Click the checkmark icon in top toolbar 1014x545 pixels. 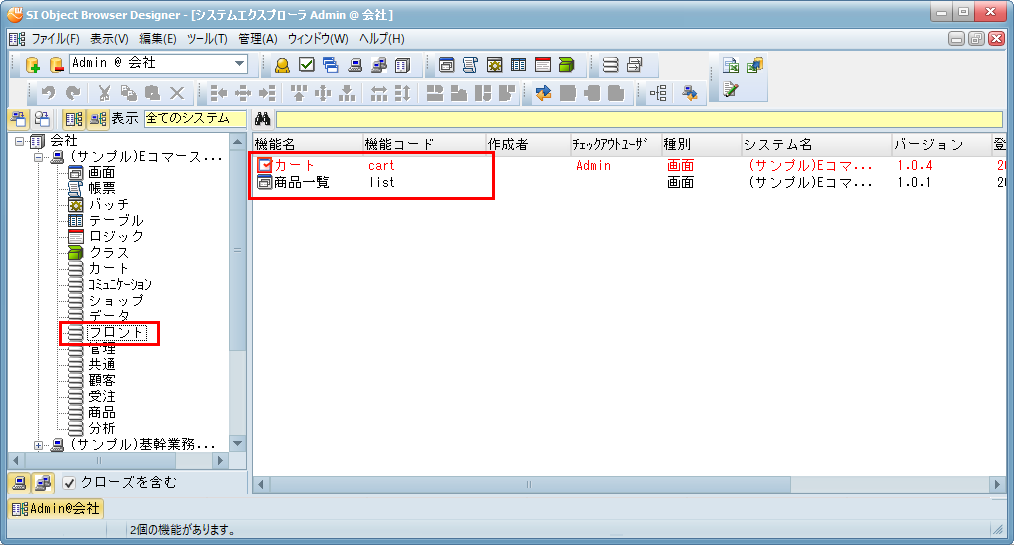(307, 66)
